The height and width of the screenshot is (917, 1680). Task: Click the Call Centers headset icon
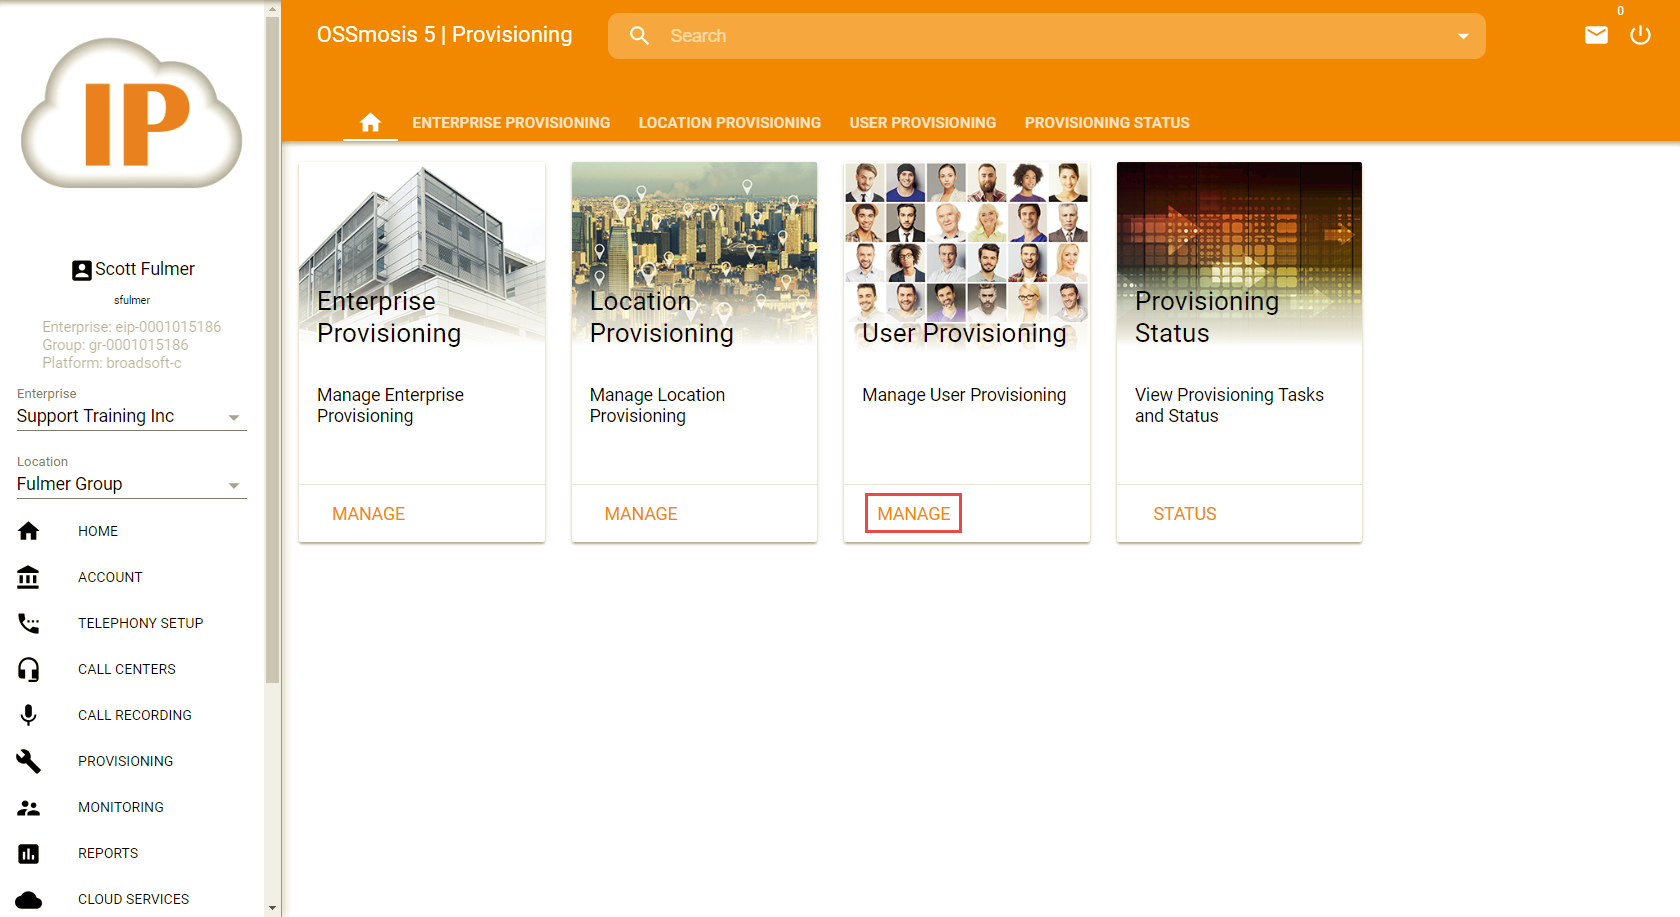coord(29,669)
